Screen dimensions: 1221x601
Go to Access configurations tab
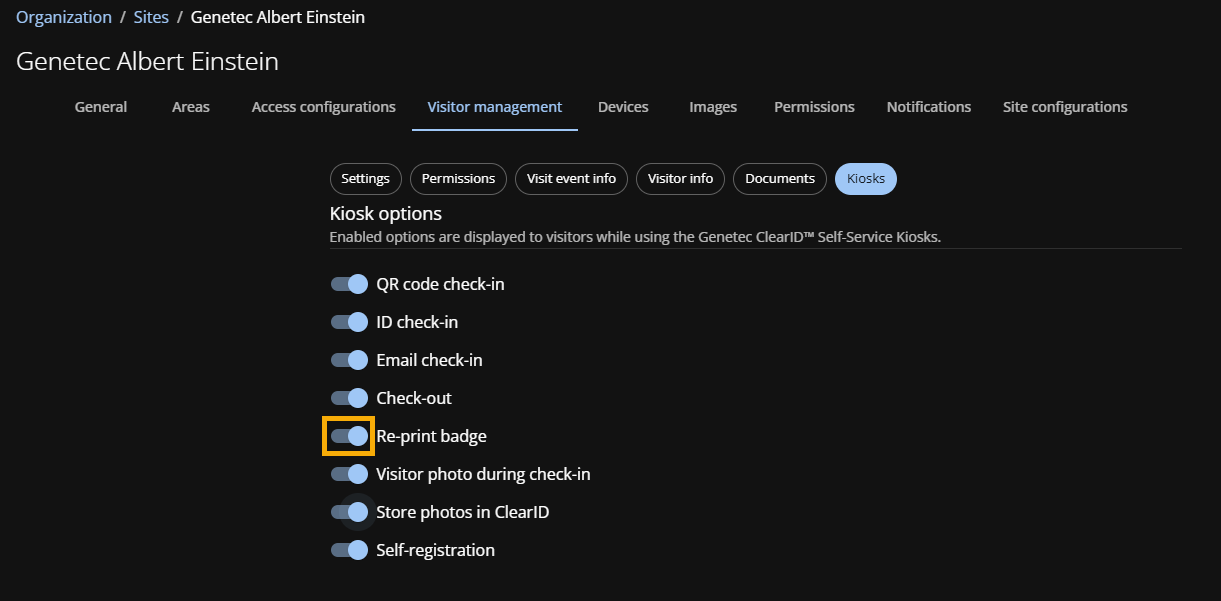coord(323,107)
